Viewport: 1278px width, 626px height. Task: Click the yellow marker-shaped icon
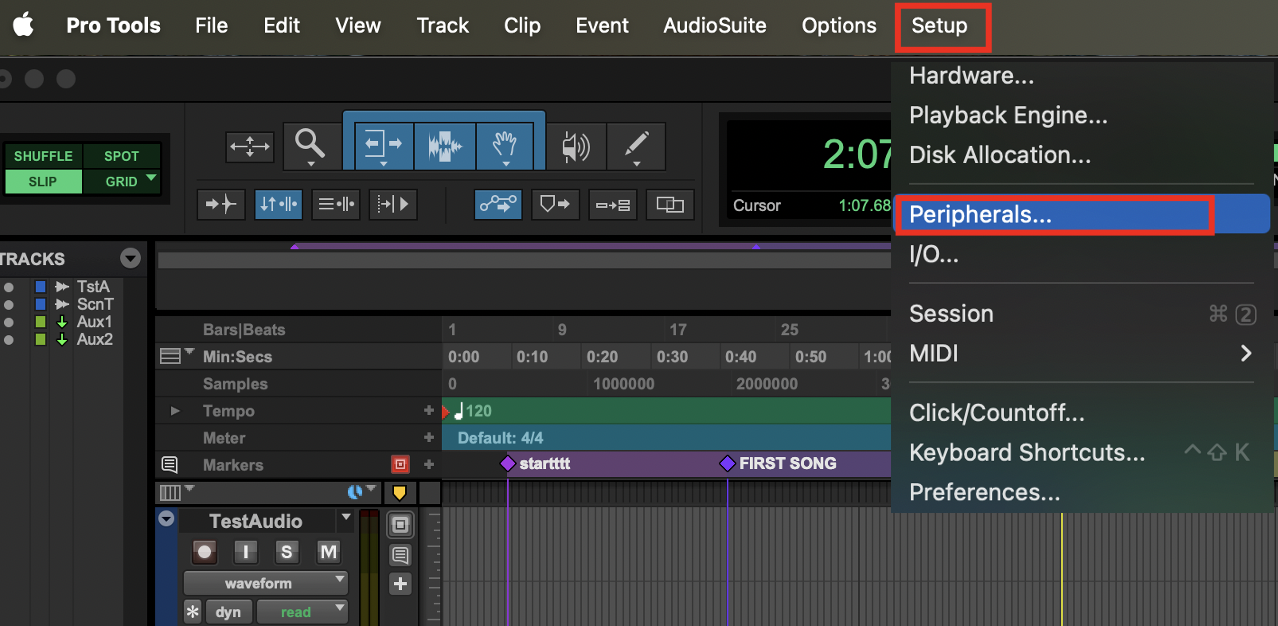399,493
